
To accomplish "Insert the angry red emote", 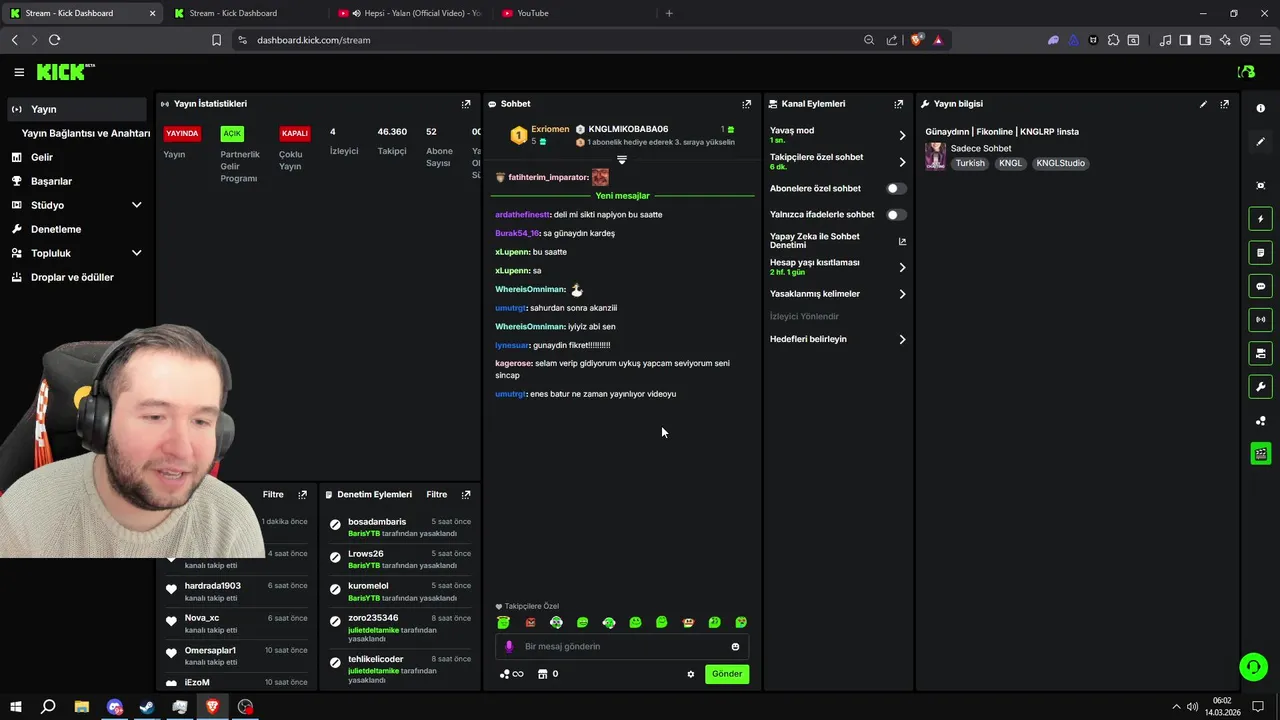I will point(530,622).
